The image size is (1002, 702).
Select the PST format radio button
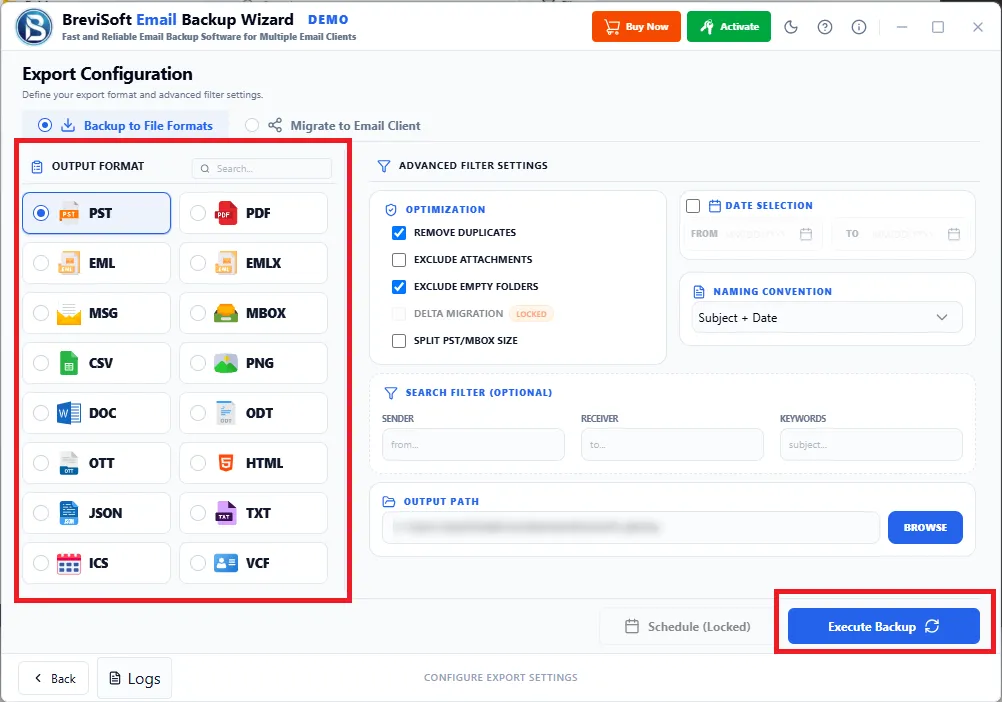point(41,213)
